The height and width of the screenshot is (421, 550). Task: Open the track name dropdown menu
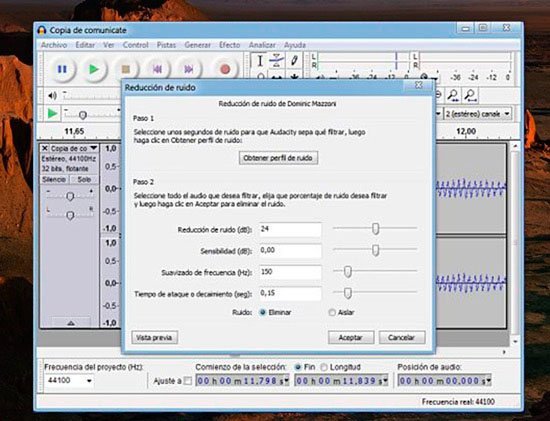coord(93,148)
